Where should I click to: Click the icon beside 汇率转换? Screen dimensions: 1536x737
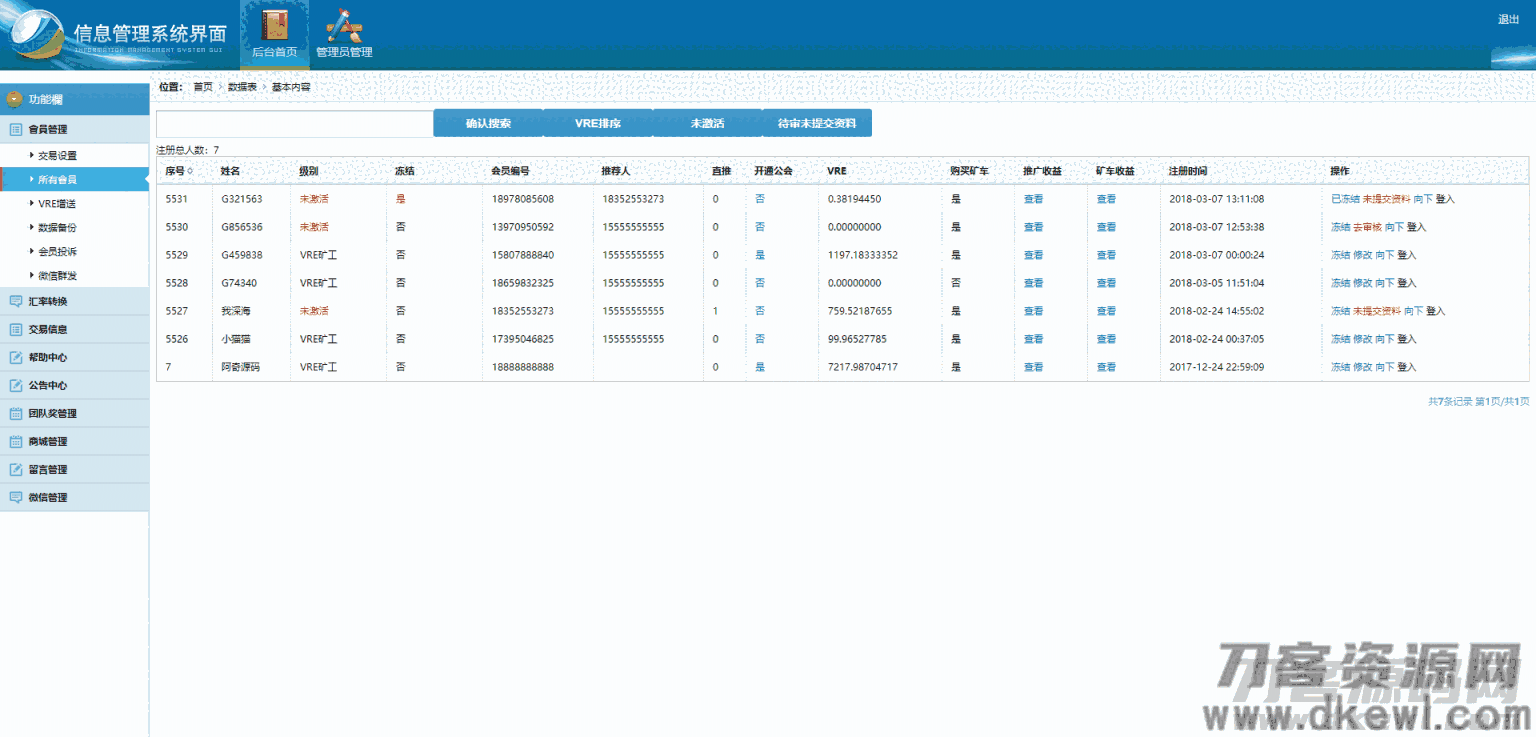point(16,301)
